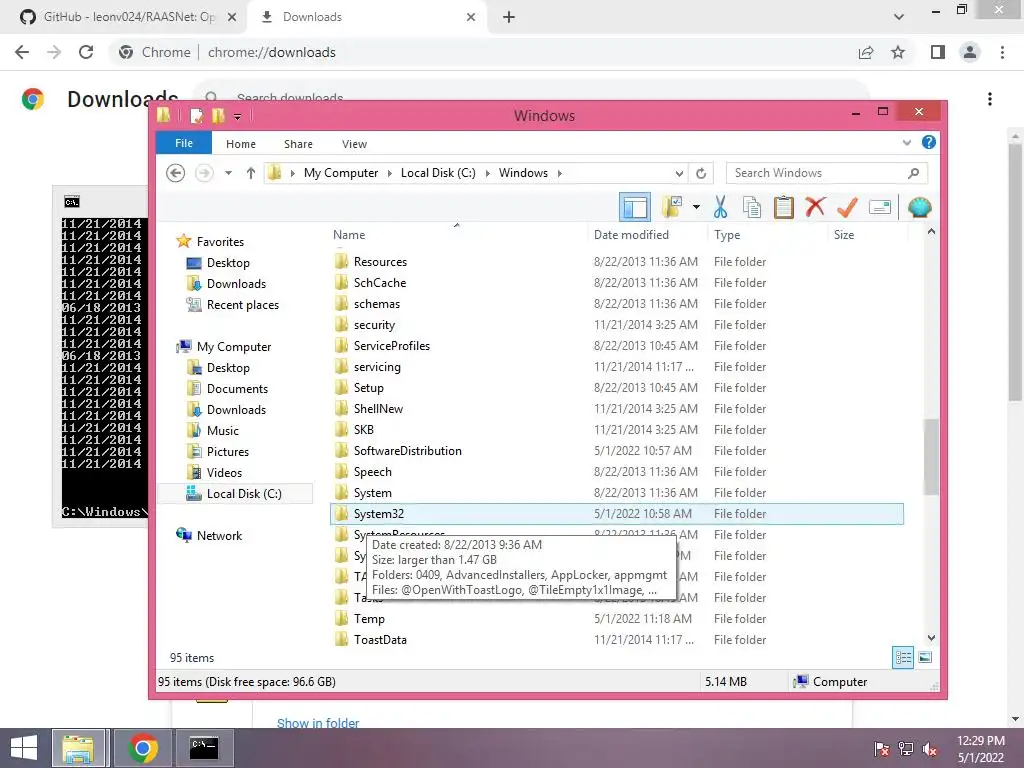Switch to large thumbnails view icon
The image size is (1024, 768).
[x=925, y=658]
